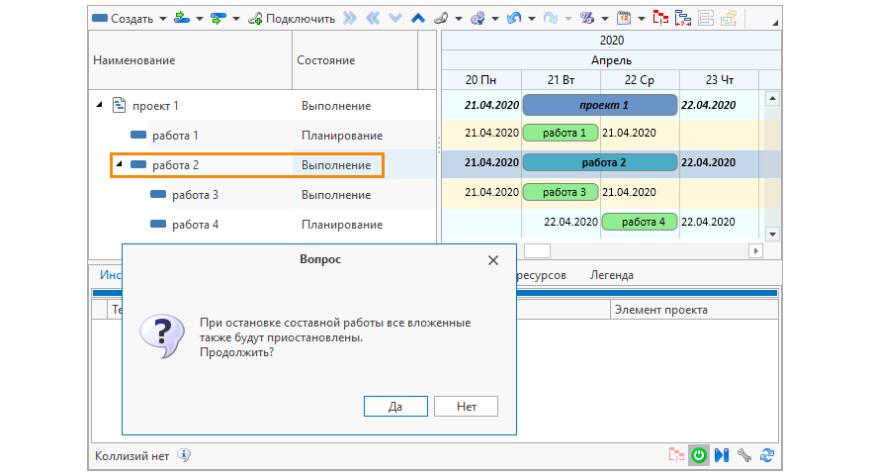
Task: Collapse the проект 1 tree node
Action: [x=99, y=104]
